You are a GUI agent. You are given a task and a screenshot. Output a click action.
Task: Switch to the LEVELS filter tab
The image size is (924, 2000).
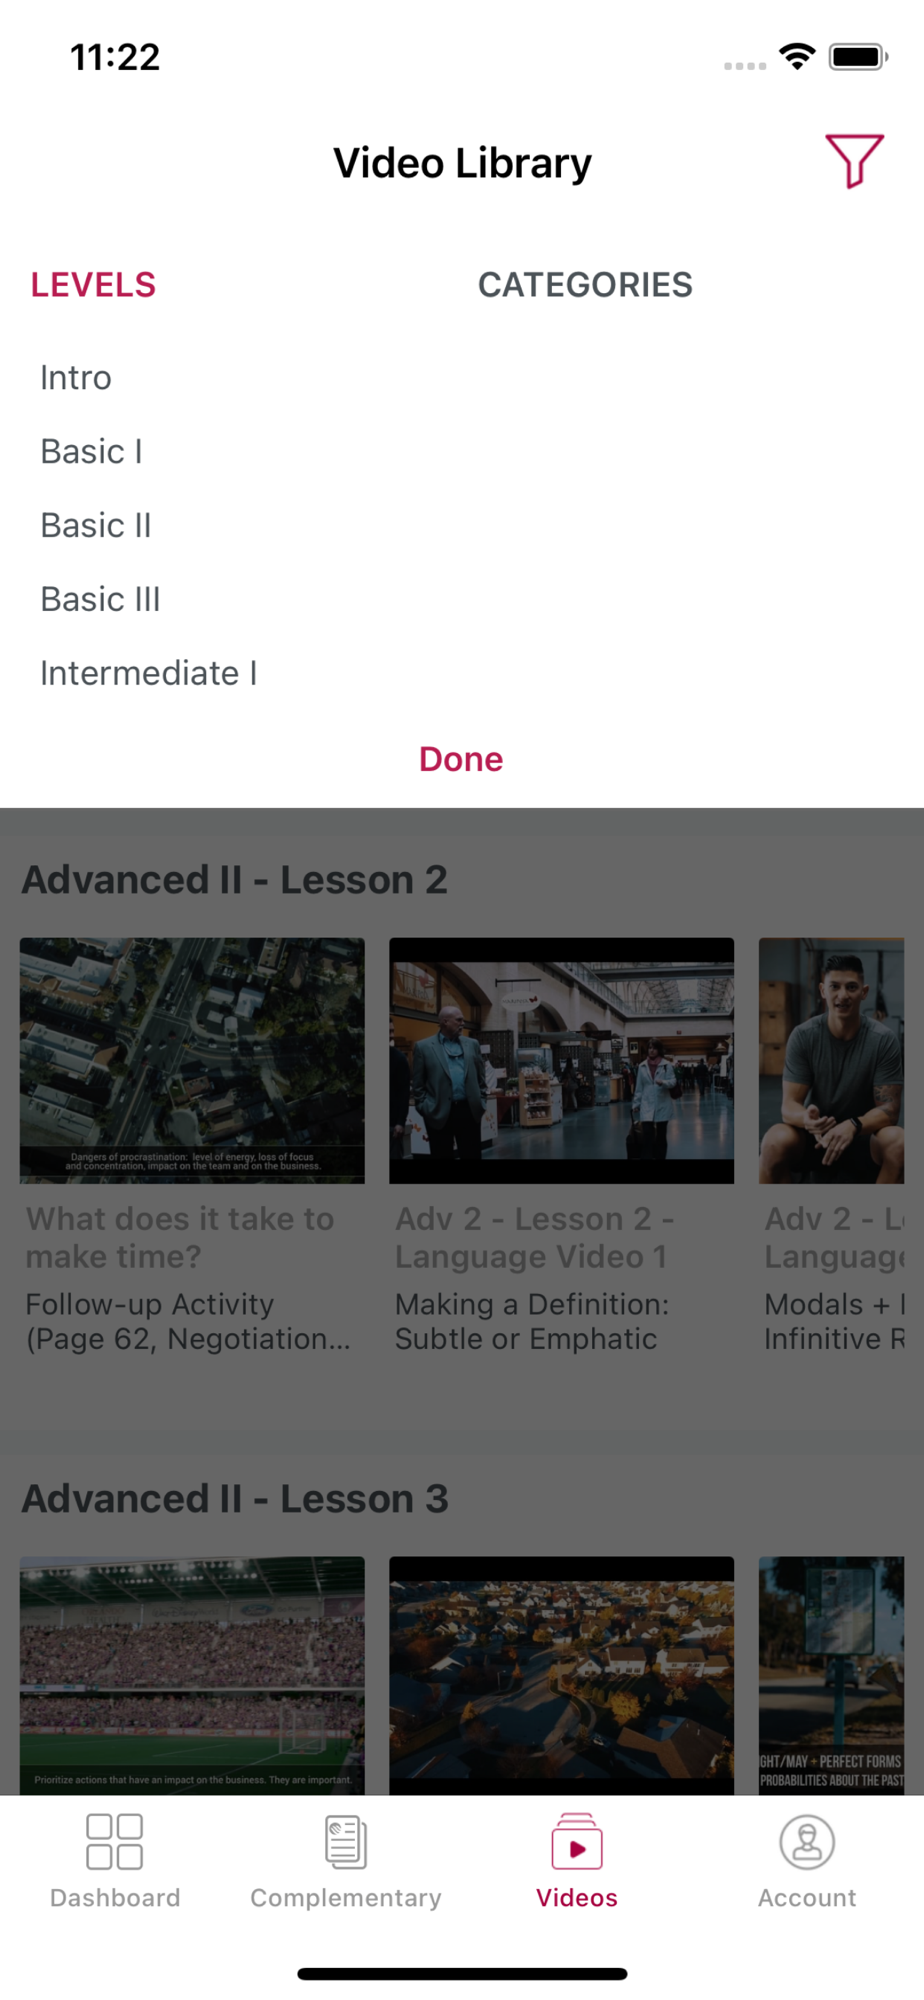pos(93,285)
